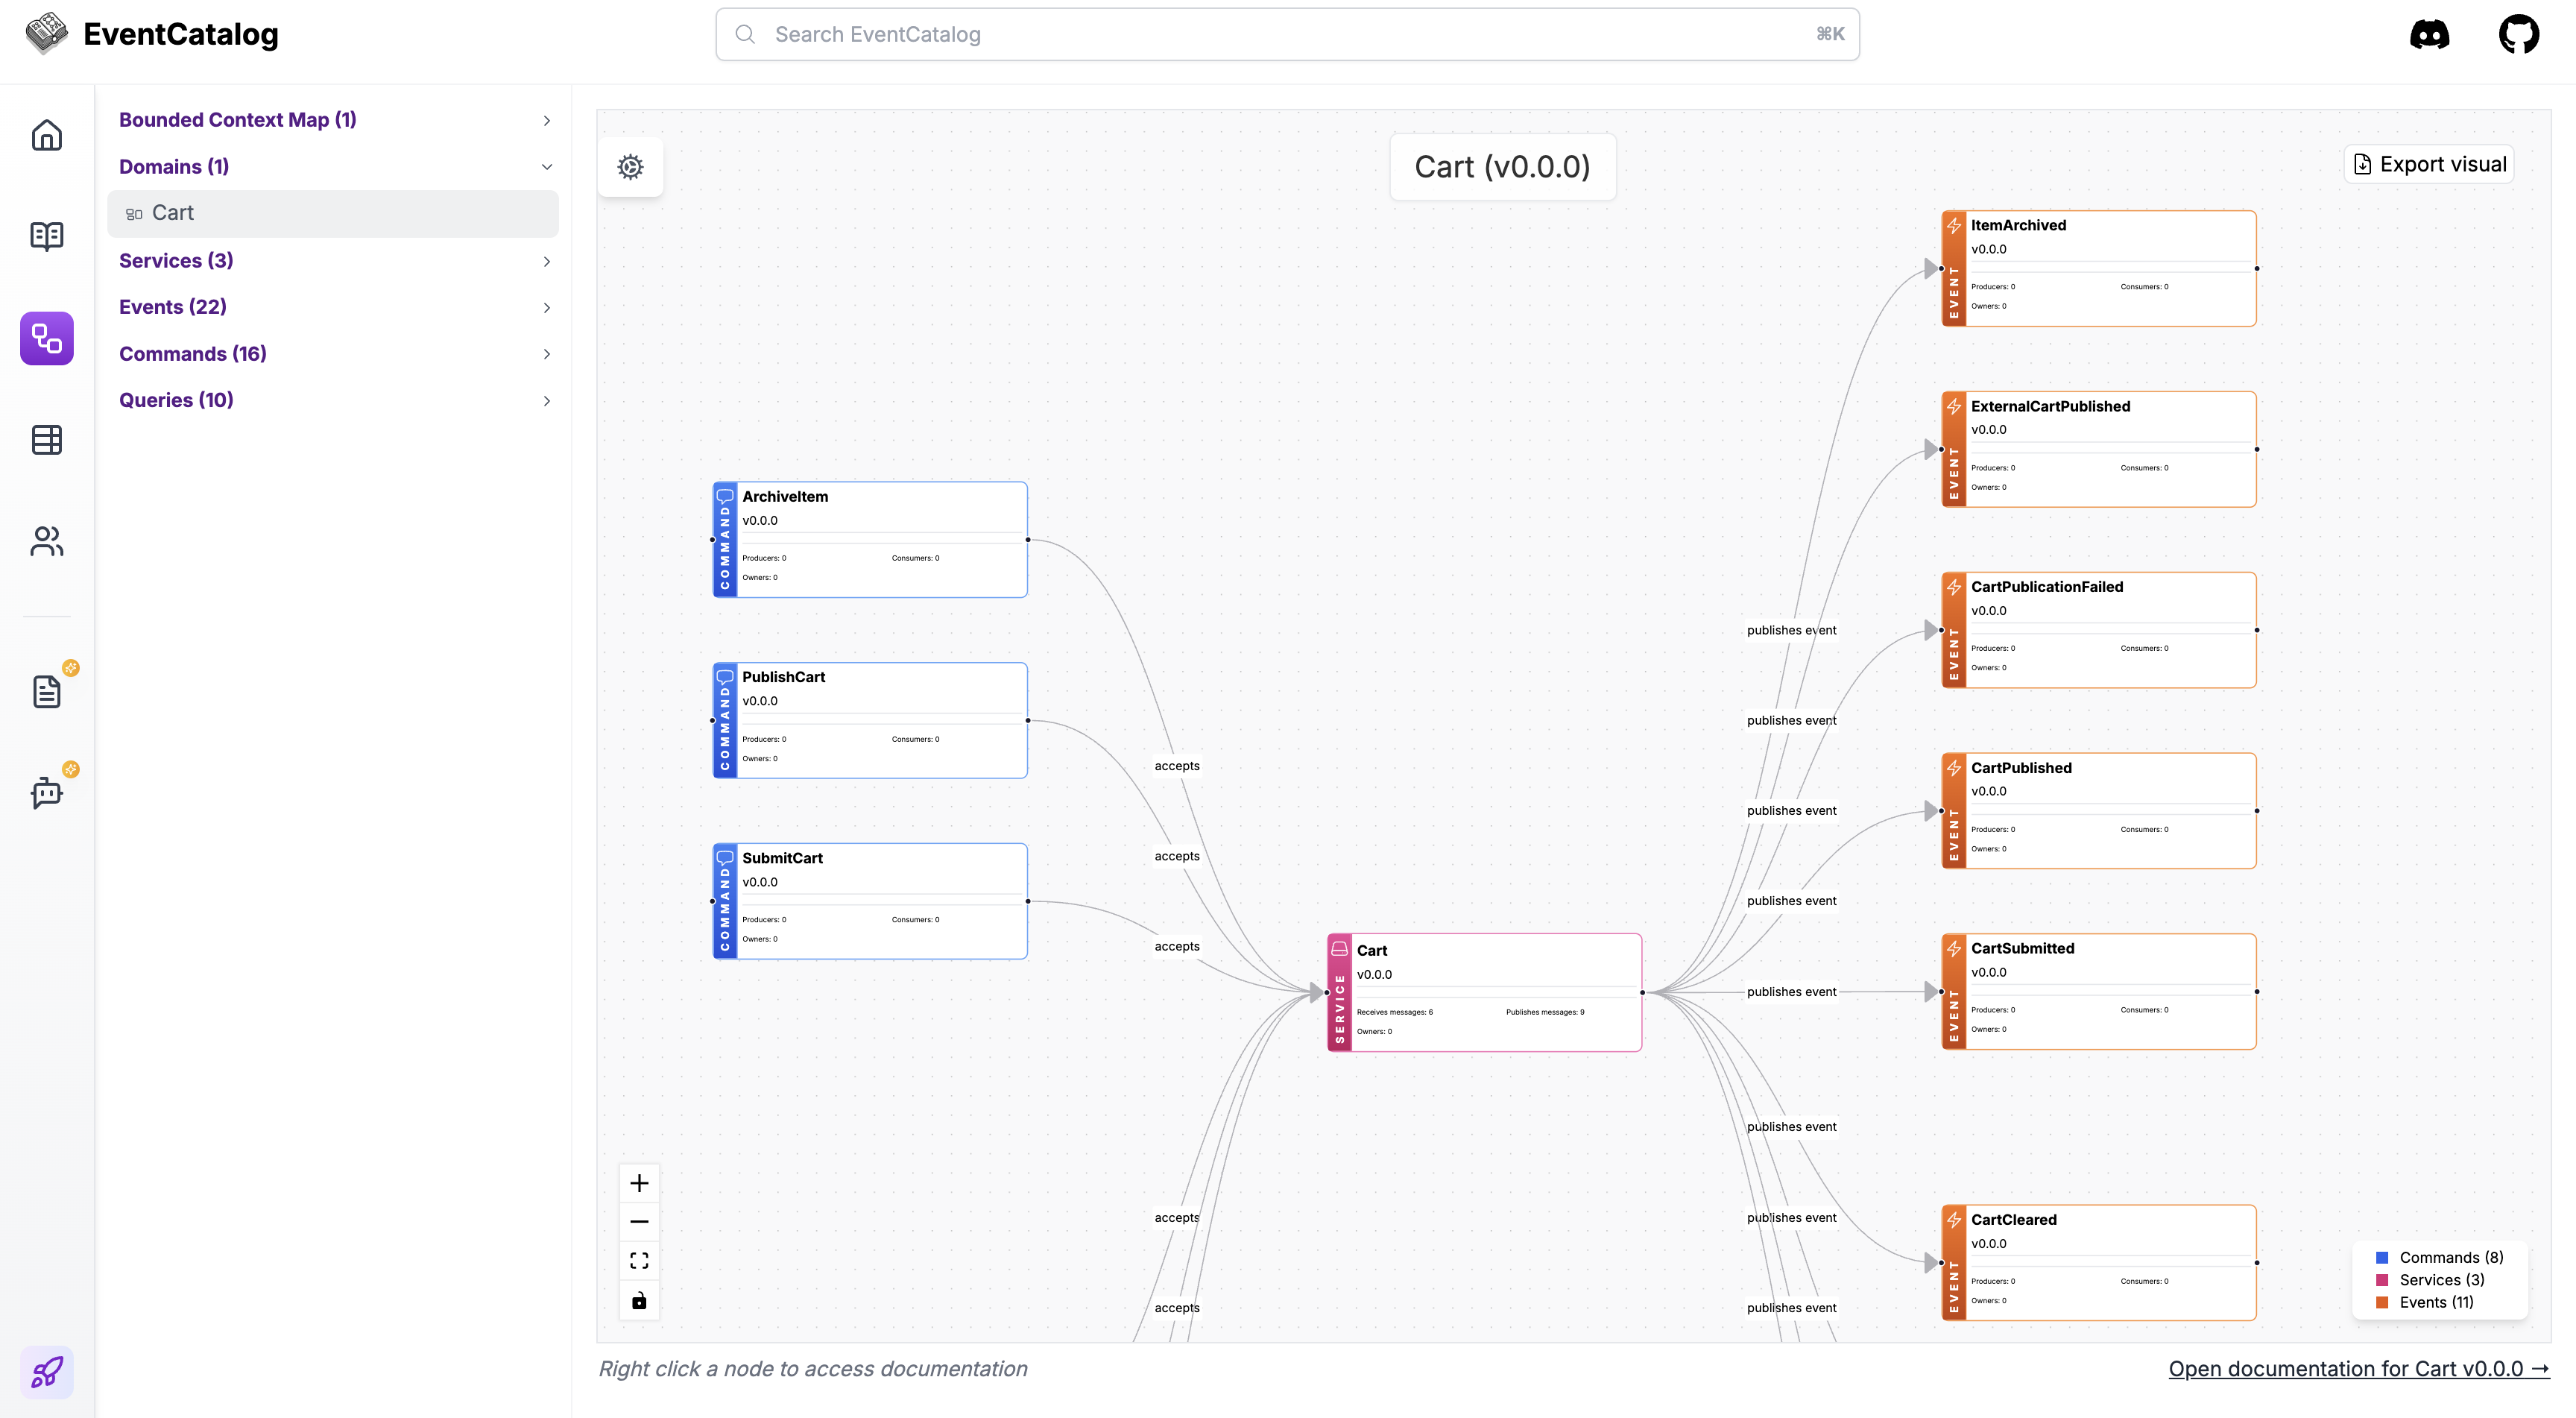
Task: Click the Queries (10) heading
Action: click(176, 400)
